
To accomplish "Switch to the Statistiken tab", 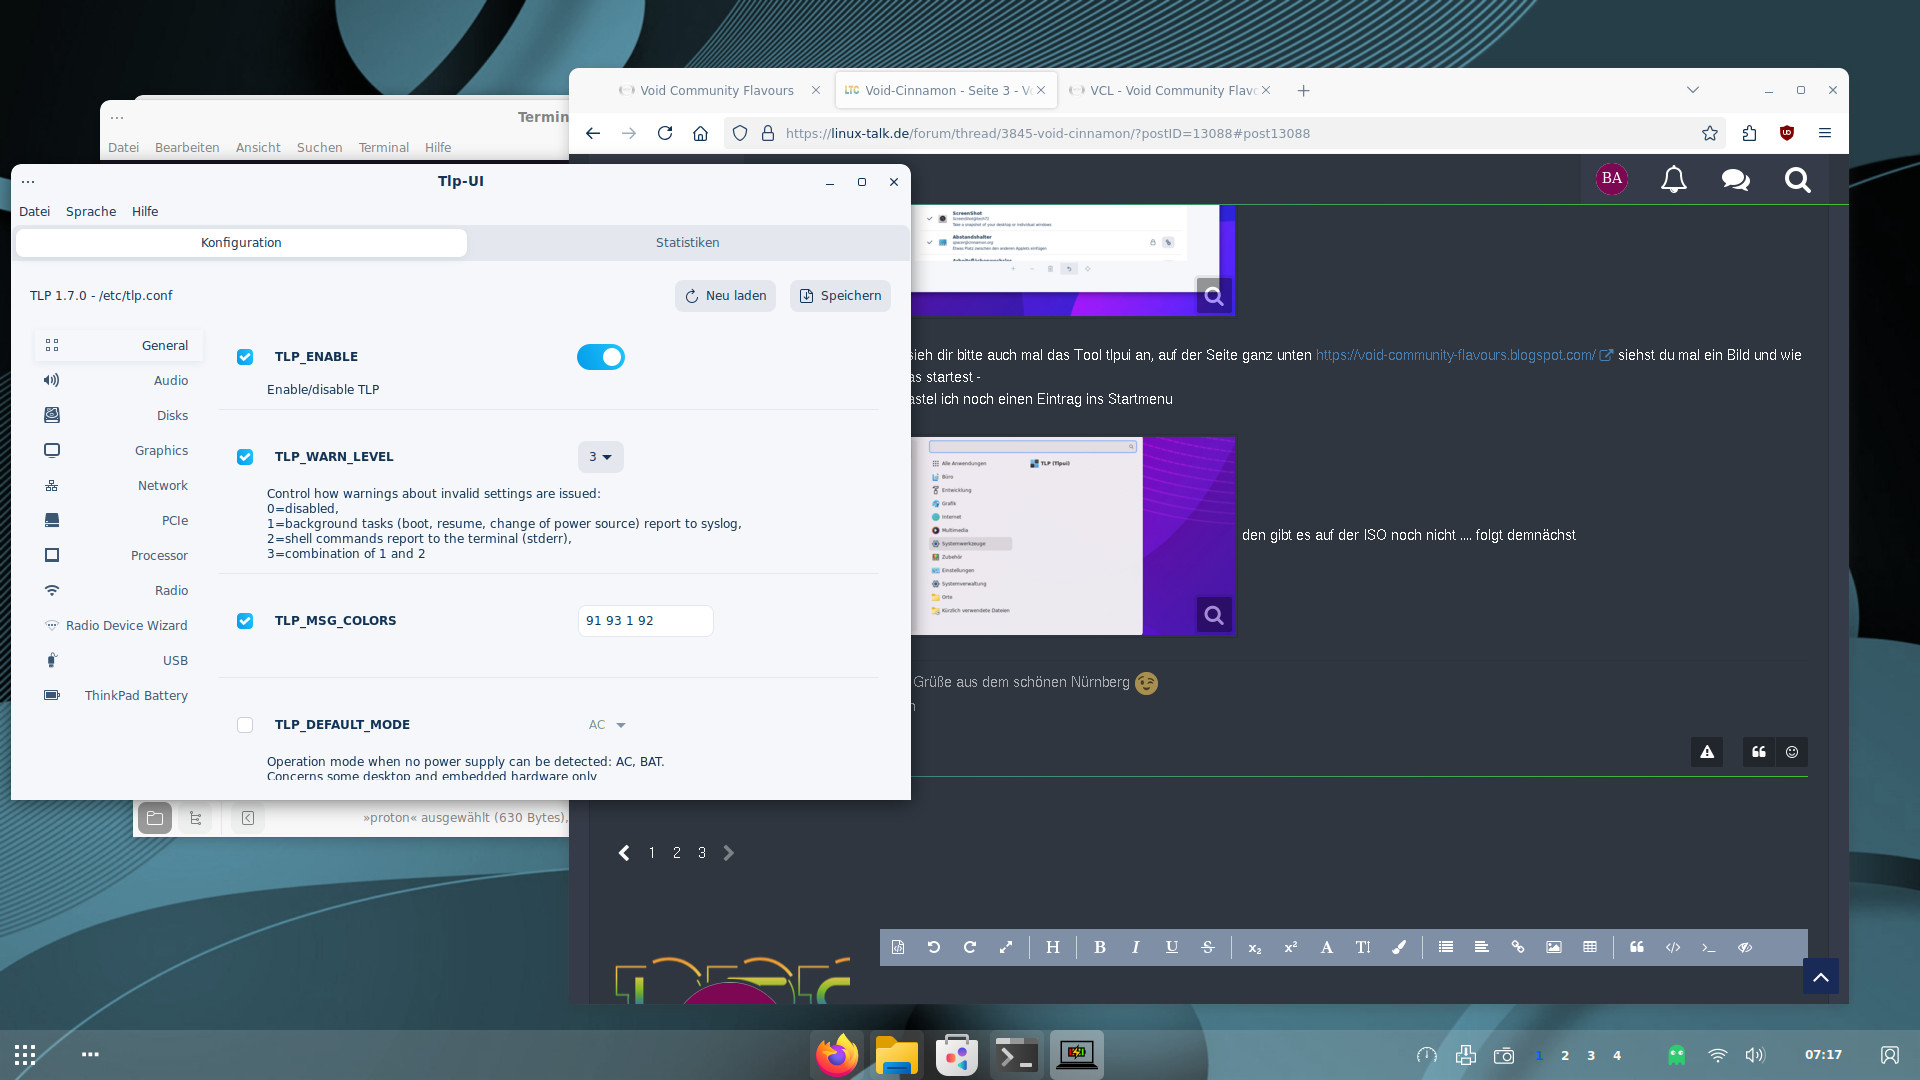I will (x=687, y=243).
